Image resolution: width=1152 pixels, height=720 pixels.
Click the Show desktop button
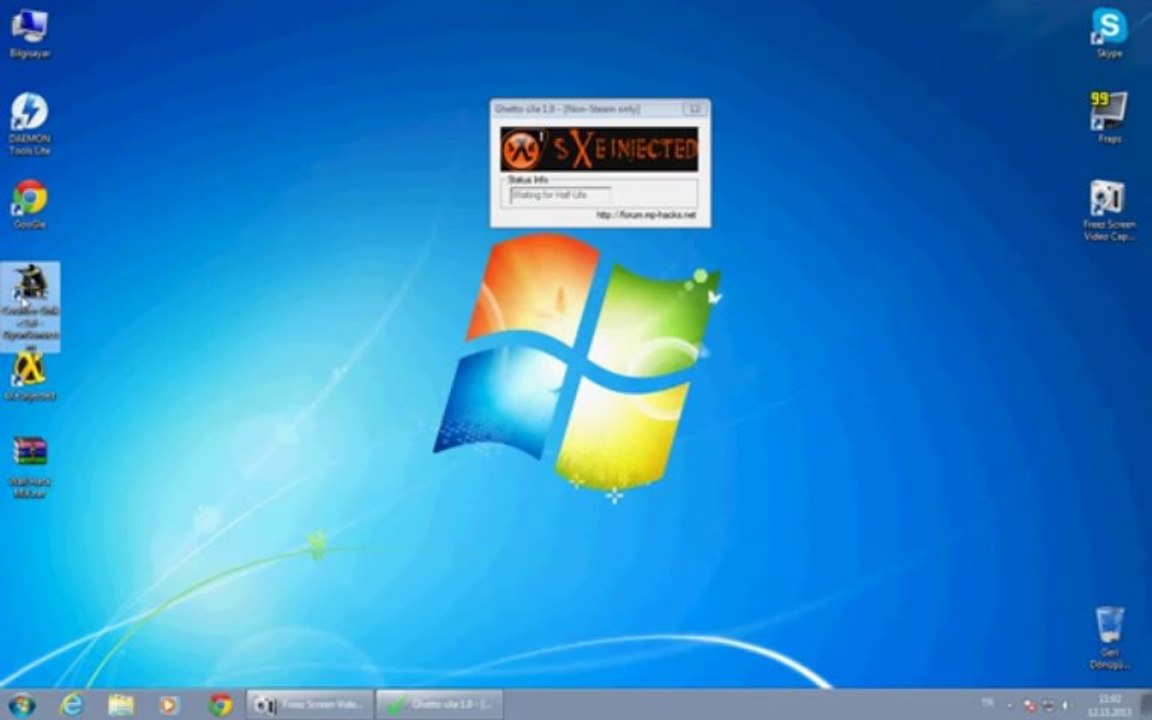pyautogui.click(x=1145, y=705)
